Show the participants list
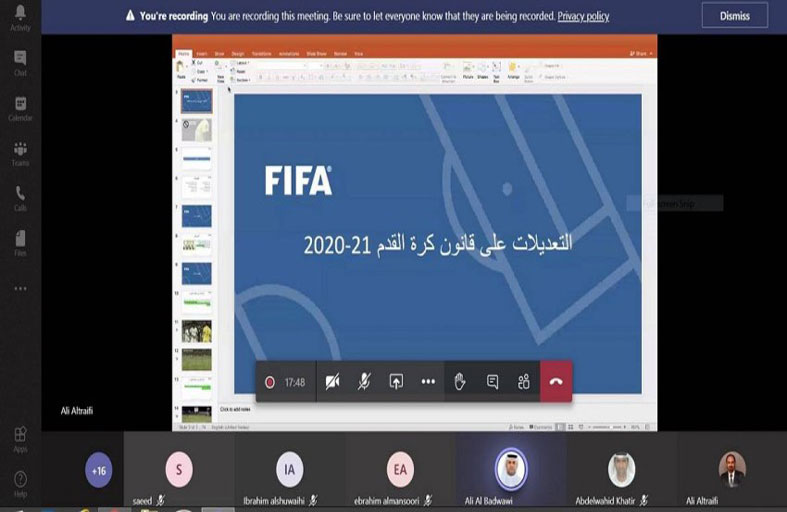 [x=523, y=382]
